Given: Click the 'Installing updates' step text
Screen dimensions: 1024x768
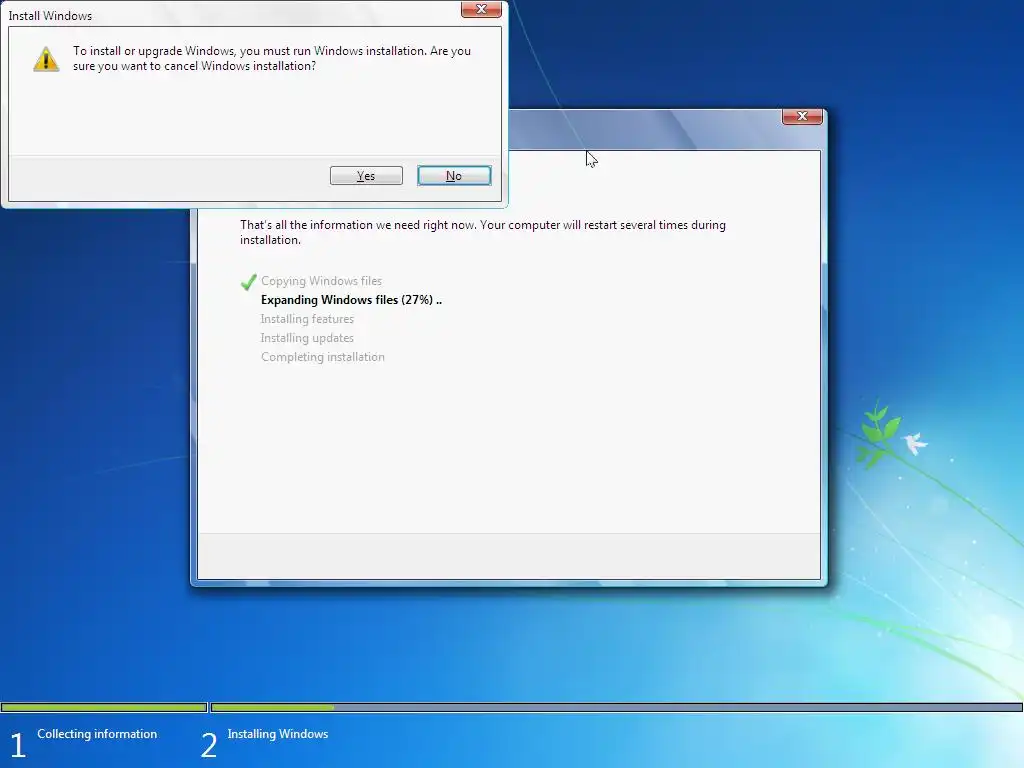Looking at the screenshot, I should click(x=307, y=338).
